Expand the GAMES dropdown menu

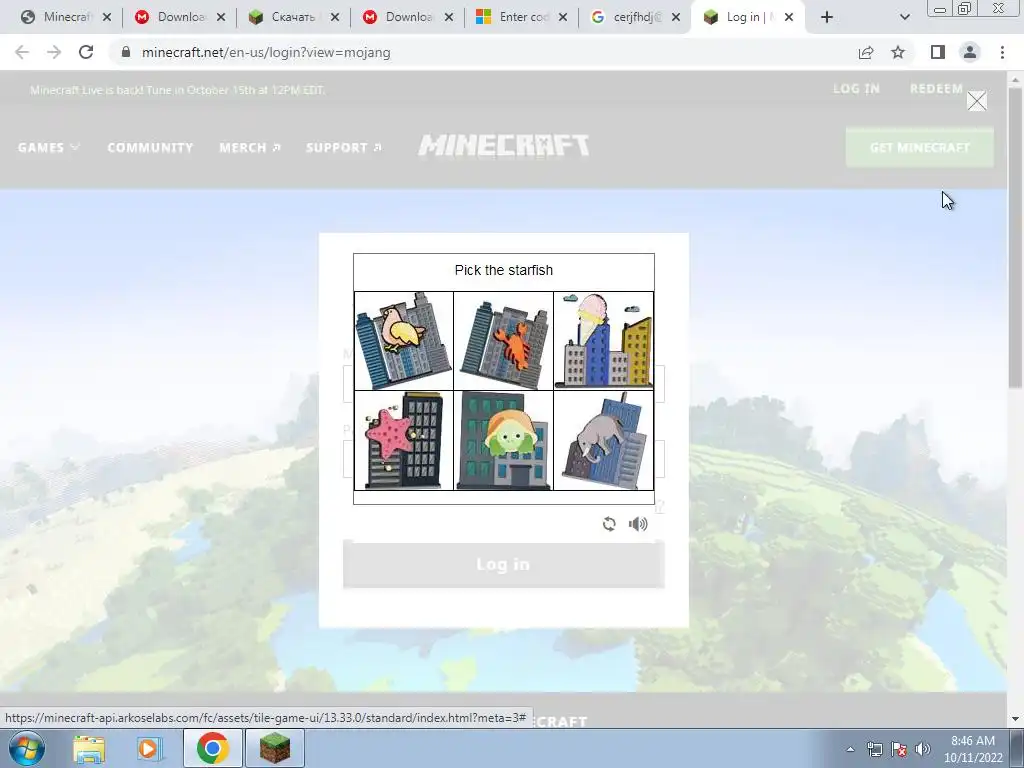(x=49, y=148)
